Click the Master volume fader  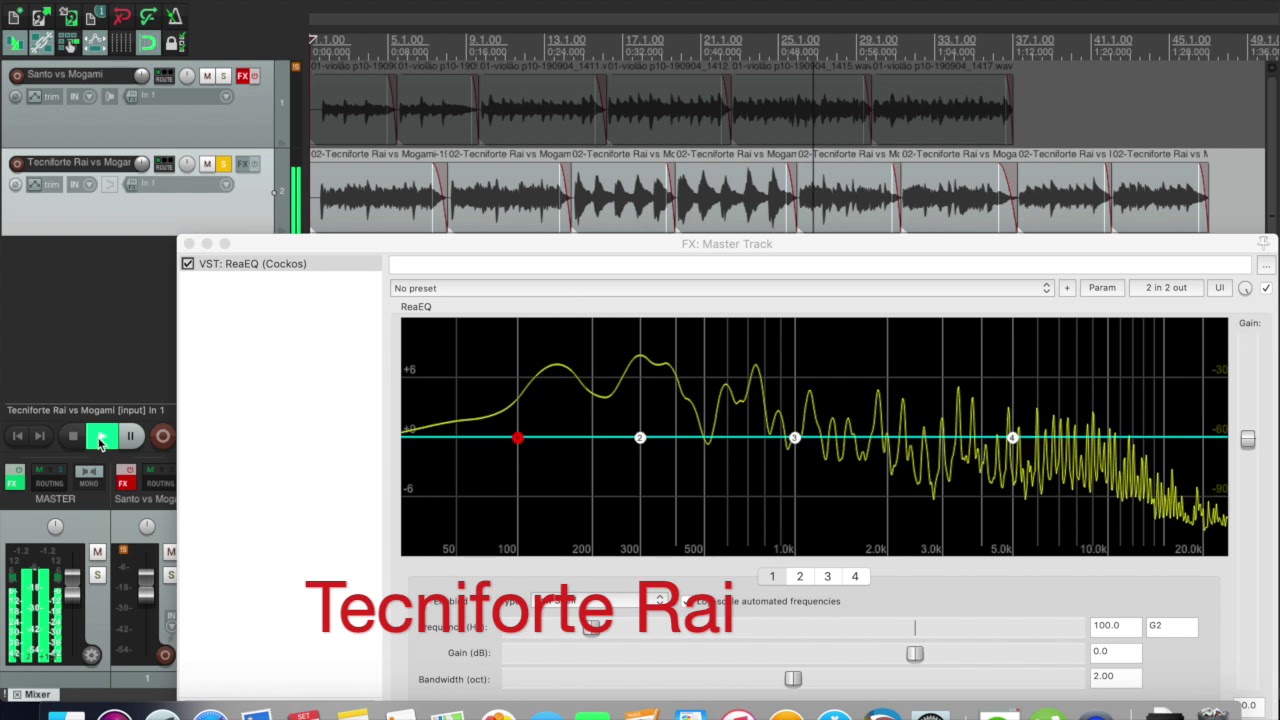(x=72, y=585)
